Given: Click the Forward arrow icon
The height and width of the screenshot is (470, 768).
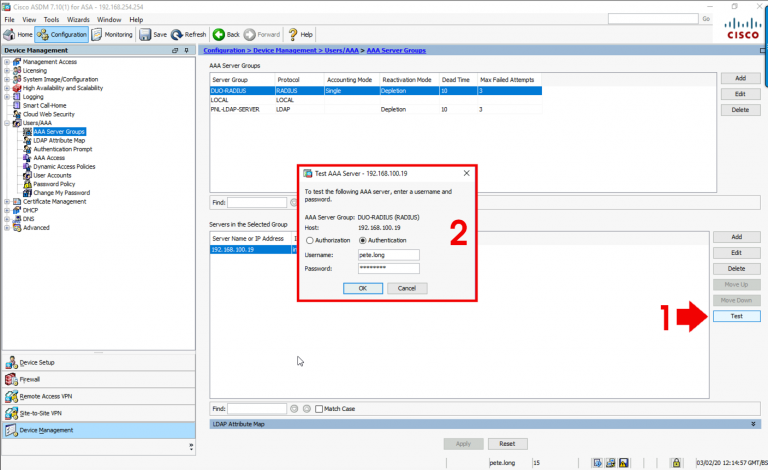Looking at the screenshot, I should (250, 34).
